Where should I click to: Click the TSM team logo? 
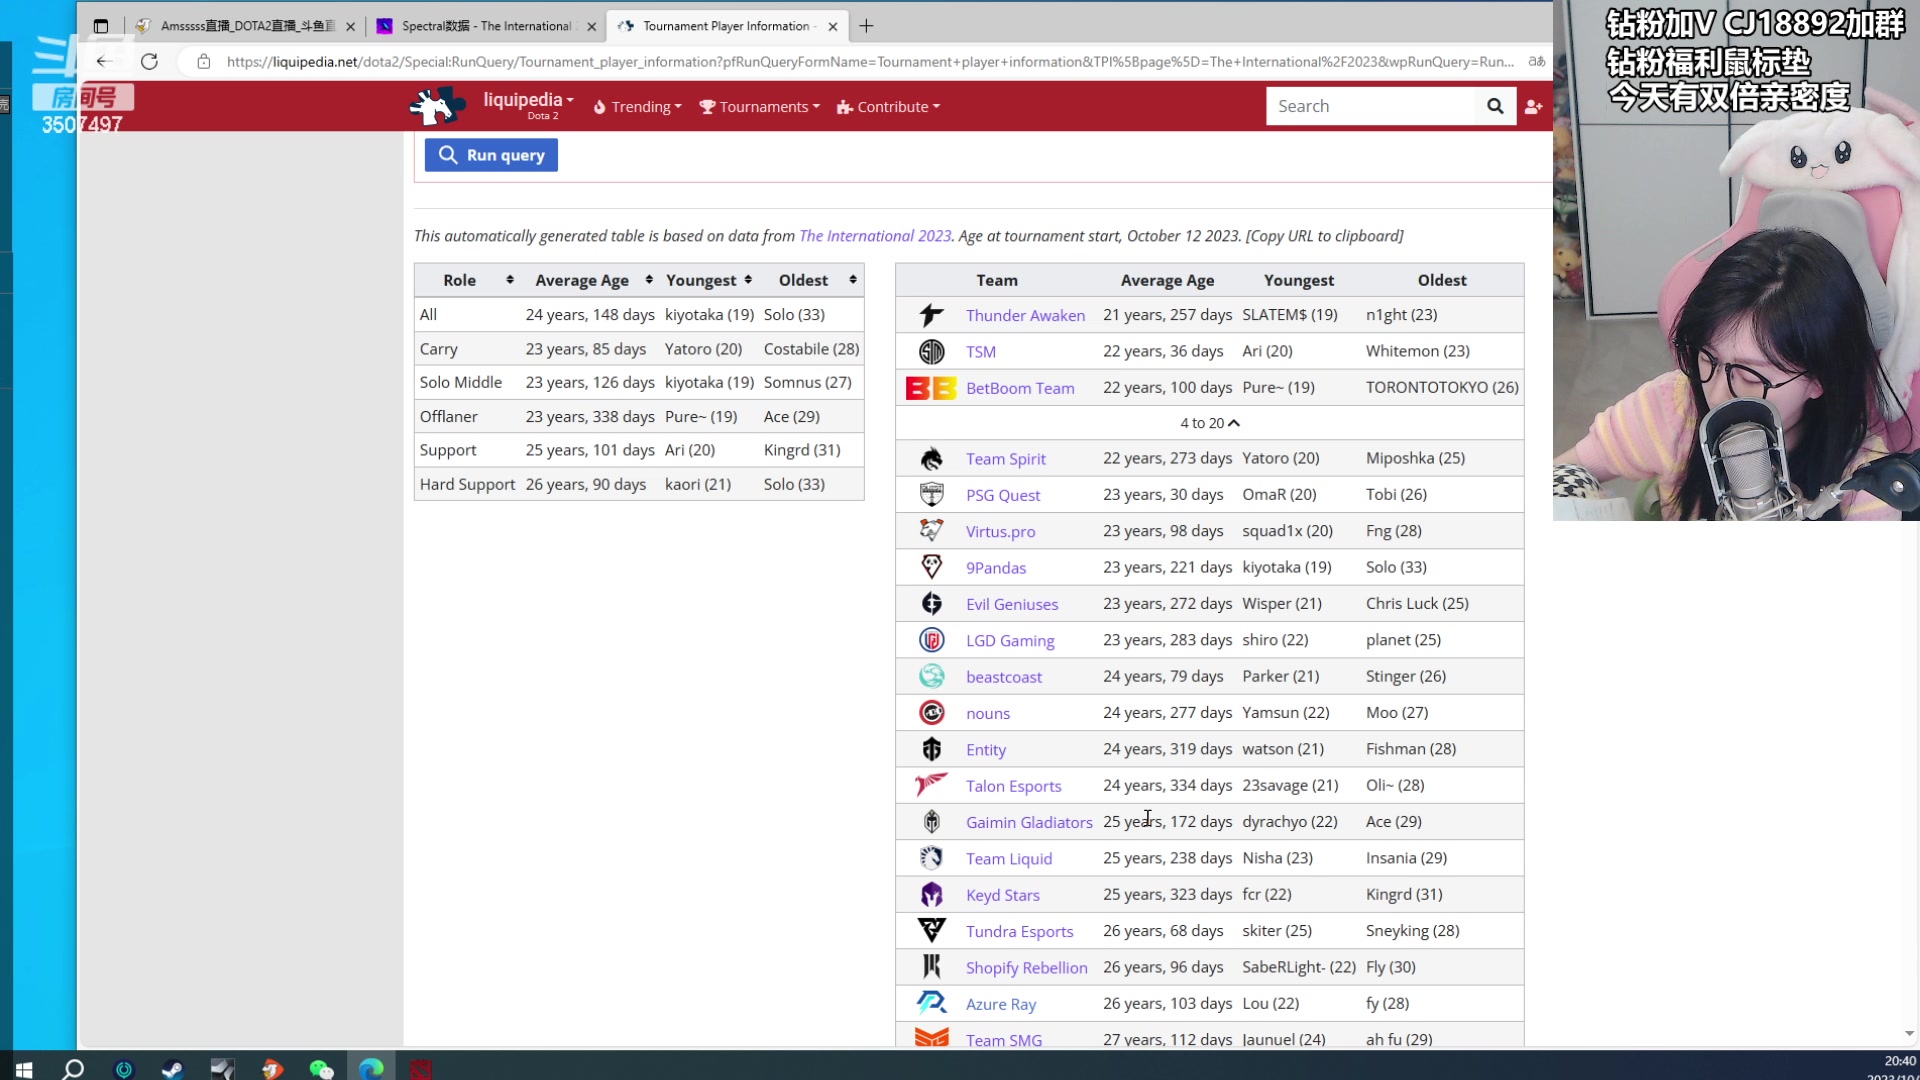point(931,351)
